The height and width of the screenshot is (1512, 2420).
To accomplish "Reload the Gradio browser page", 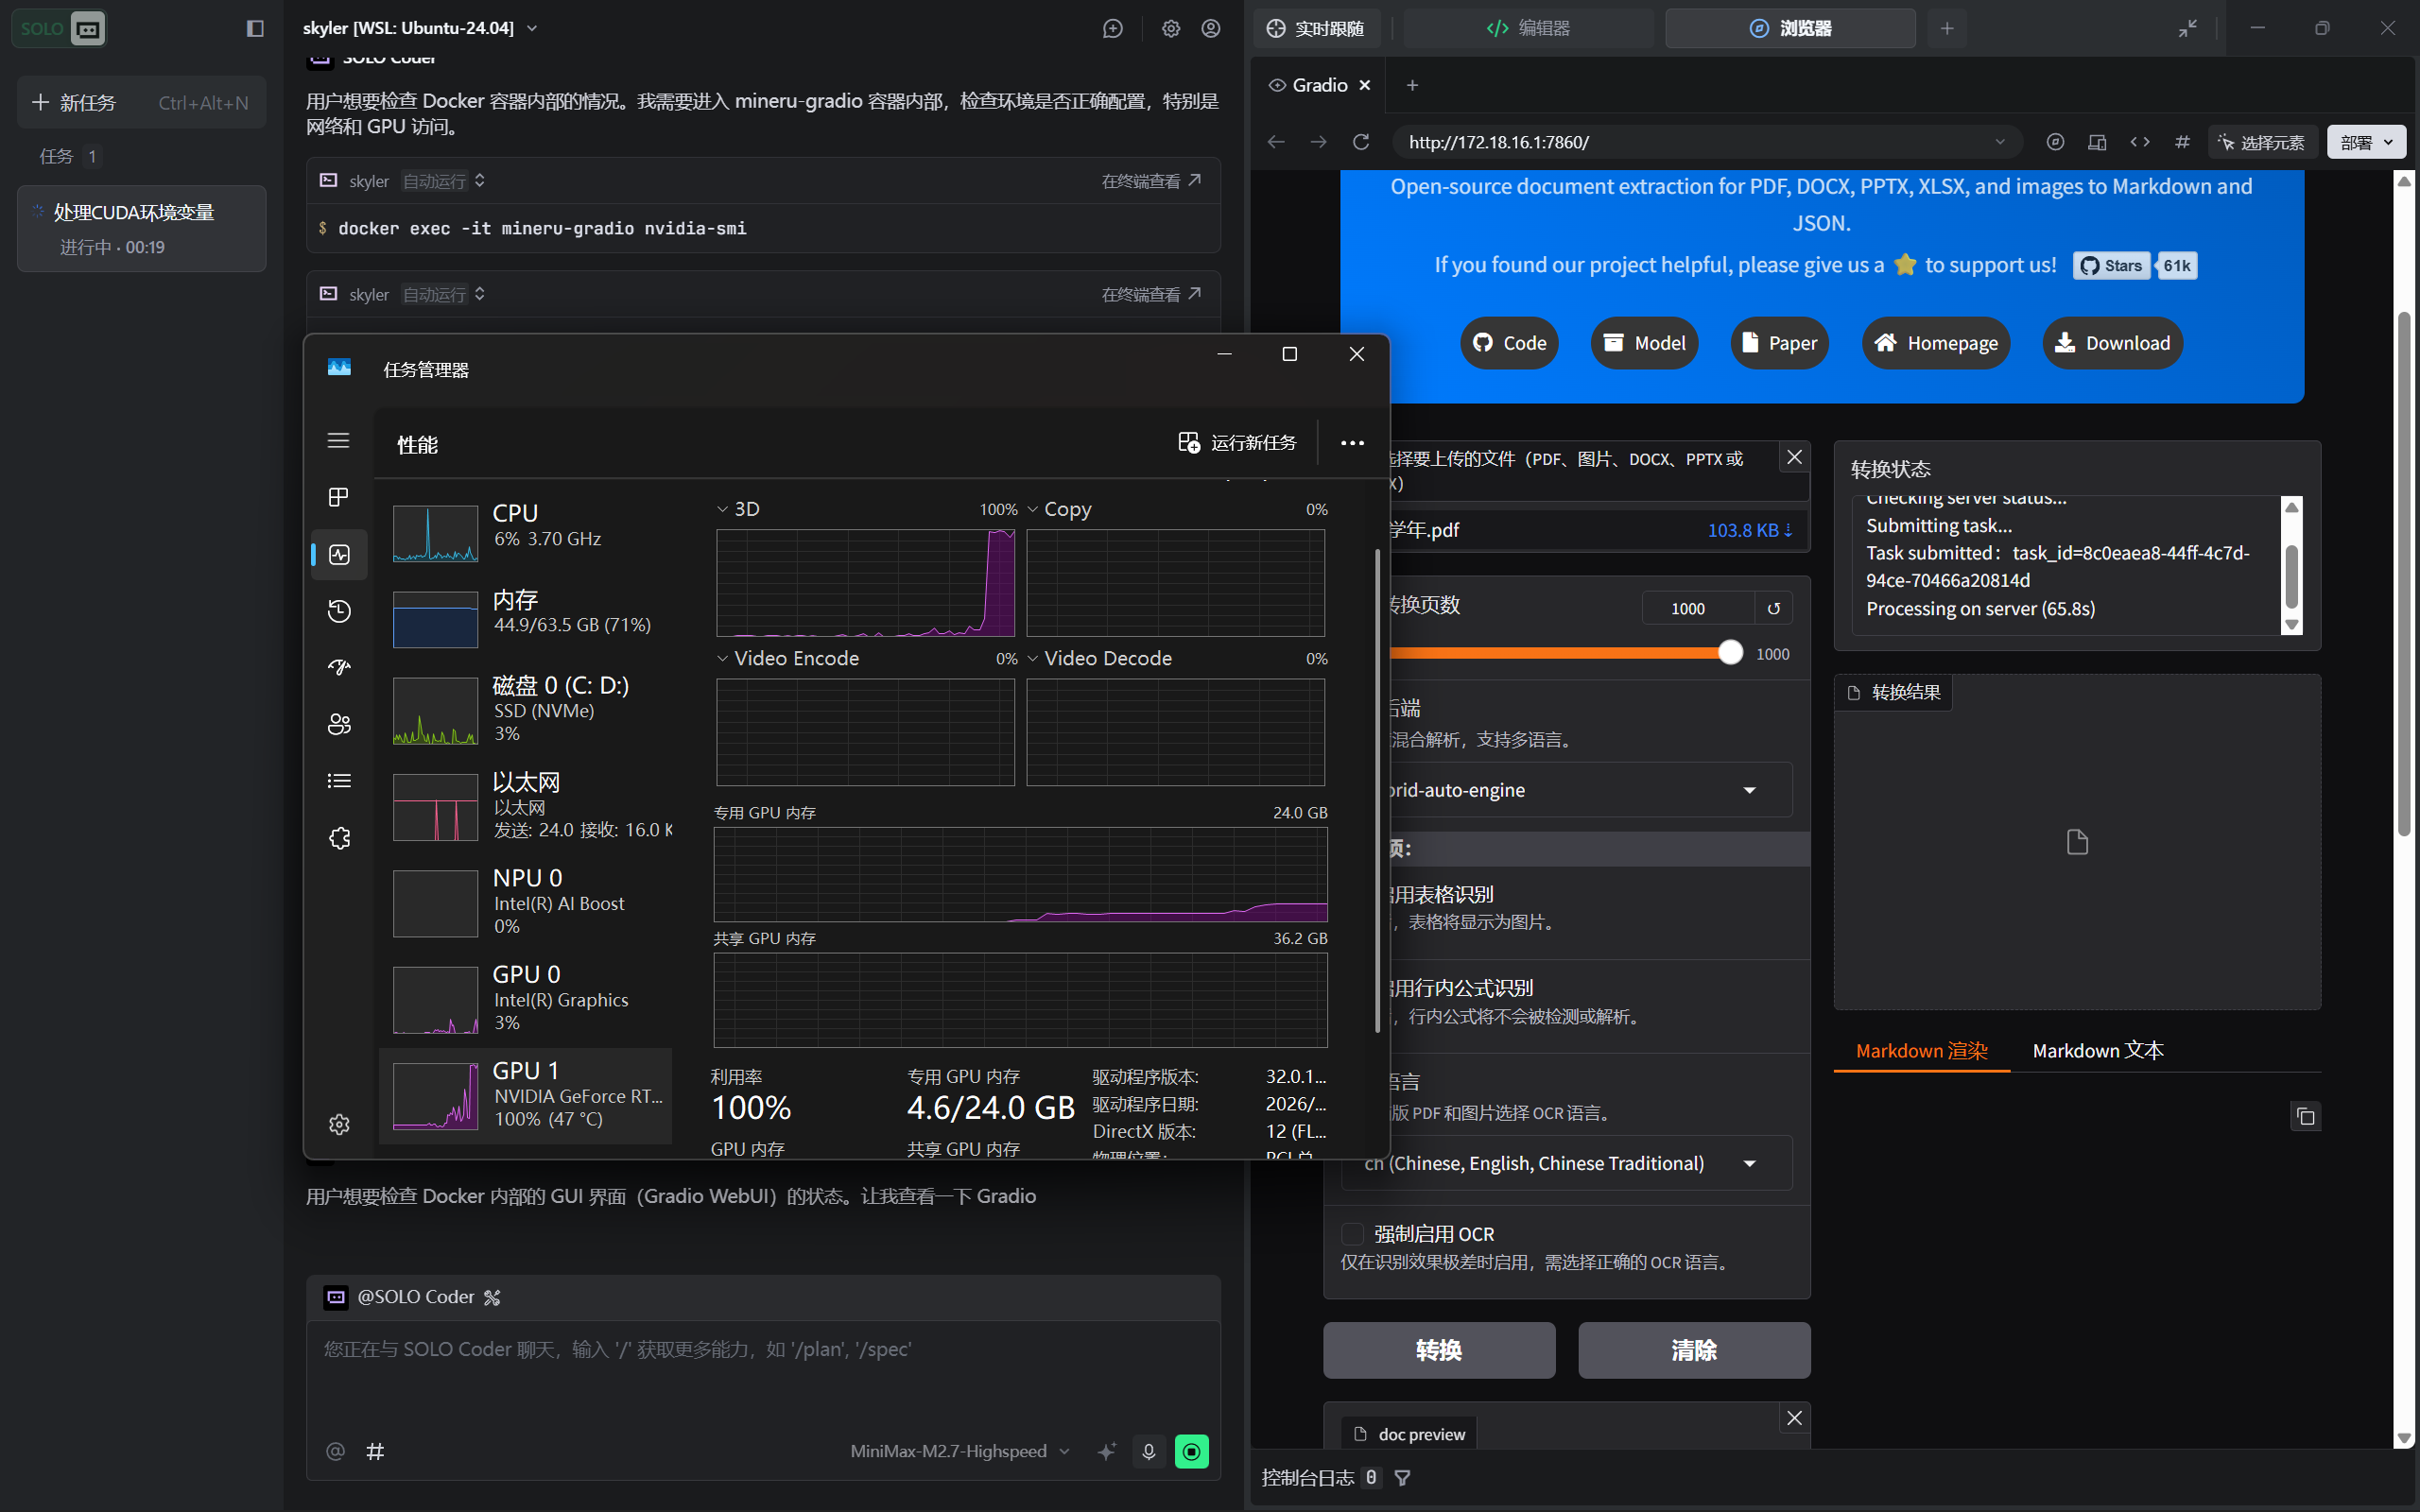I will click(x=1361, y=142).
